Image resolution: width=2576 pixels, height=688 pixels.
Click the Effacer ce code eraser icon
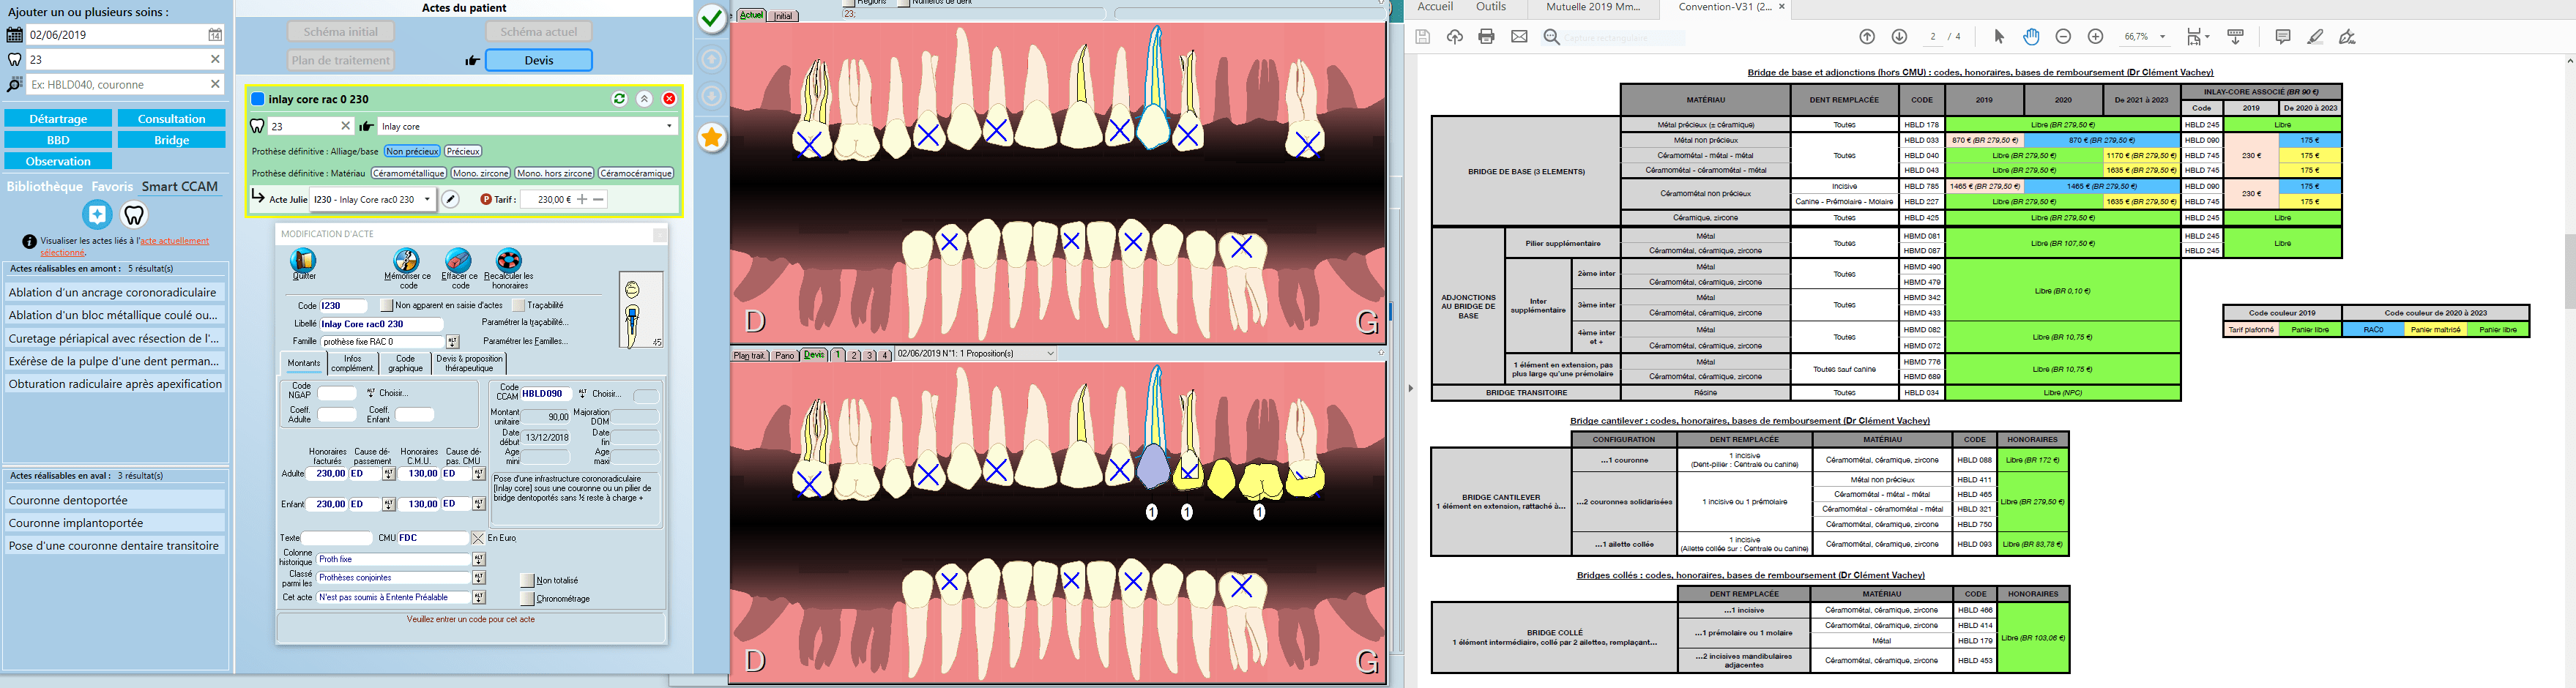point(458,260)
